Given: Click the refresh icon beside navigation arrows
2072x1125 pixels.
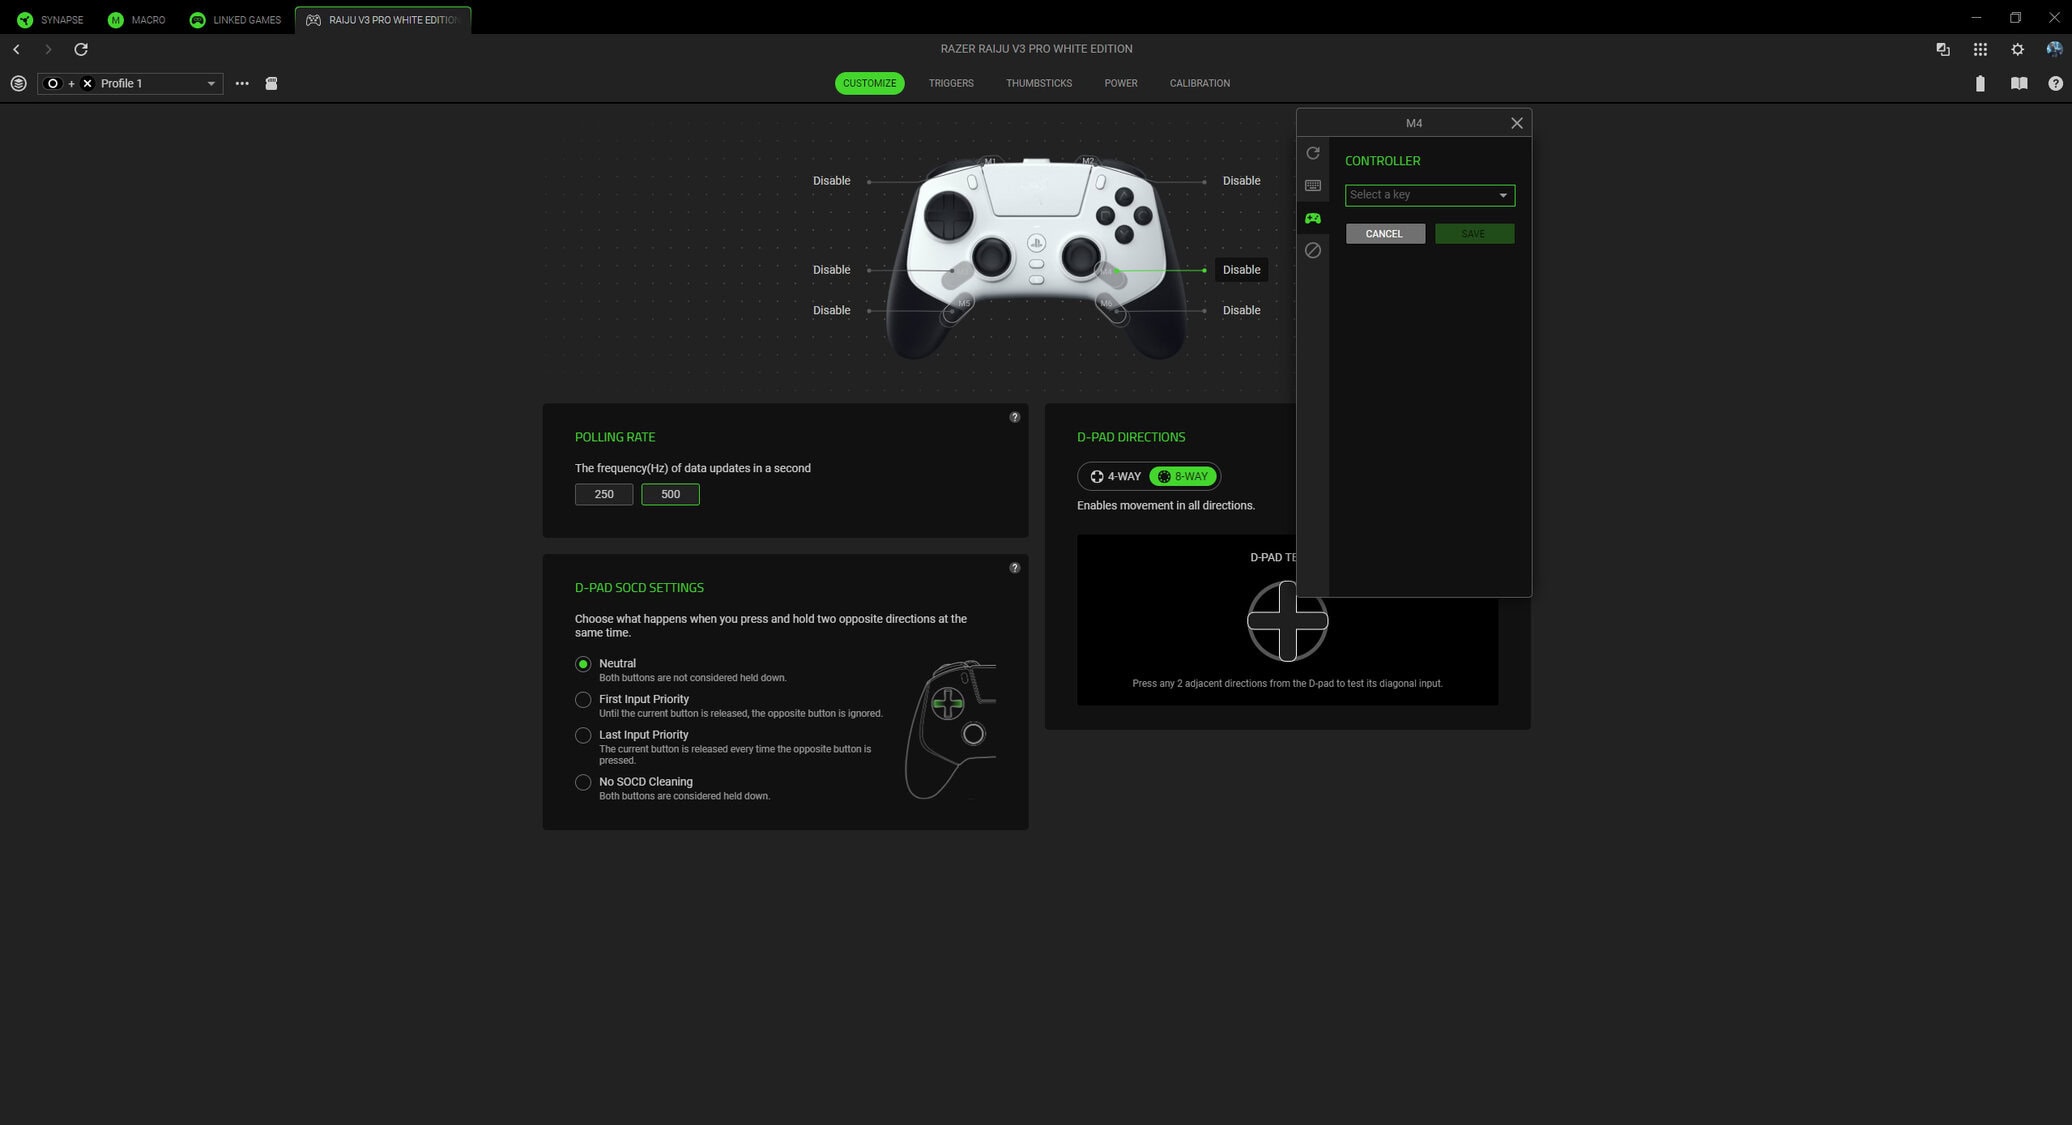Looking at the screenshot, I should tap(81, 49).
